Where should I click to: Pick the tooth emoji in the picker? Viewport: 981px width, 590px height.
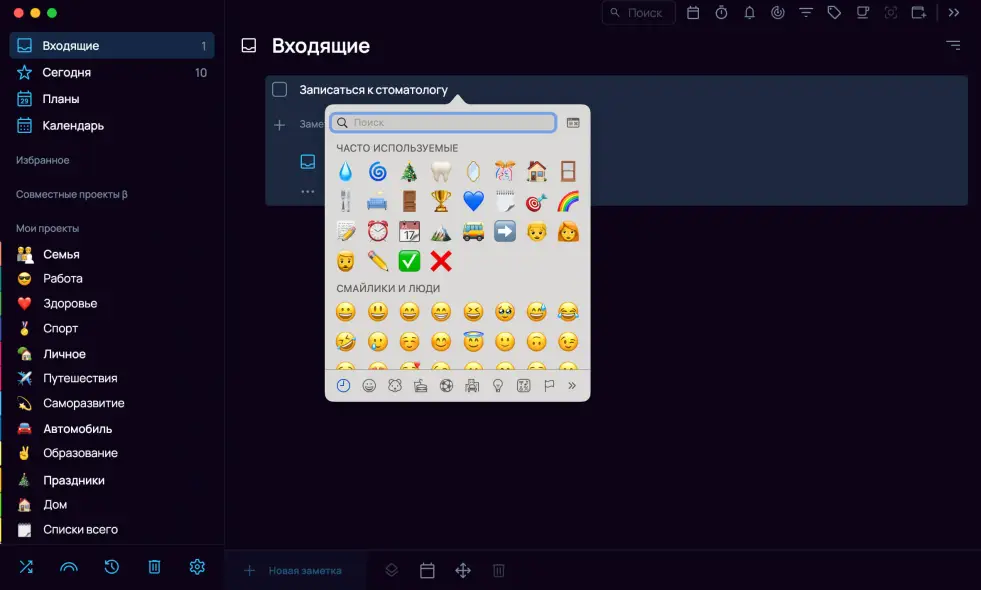point(441,171)
